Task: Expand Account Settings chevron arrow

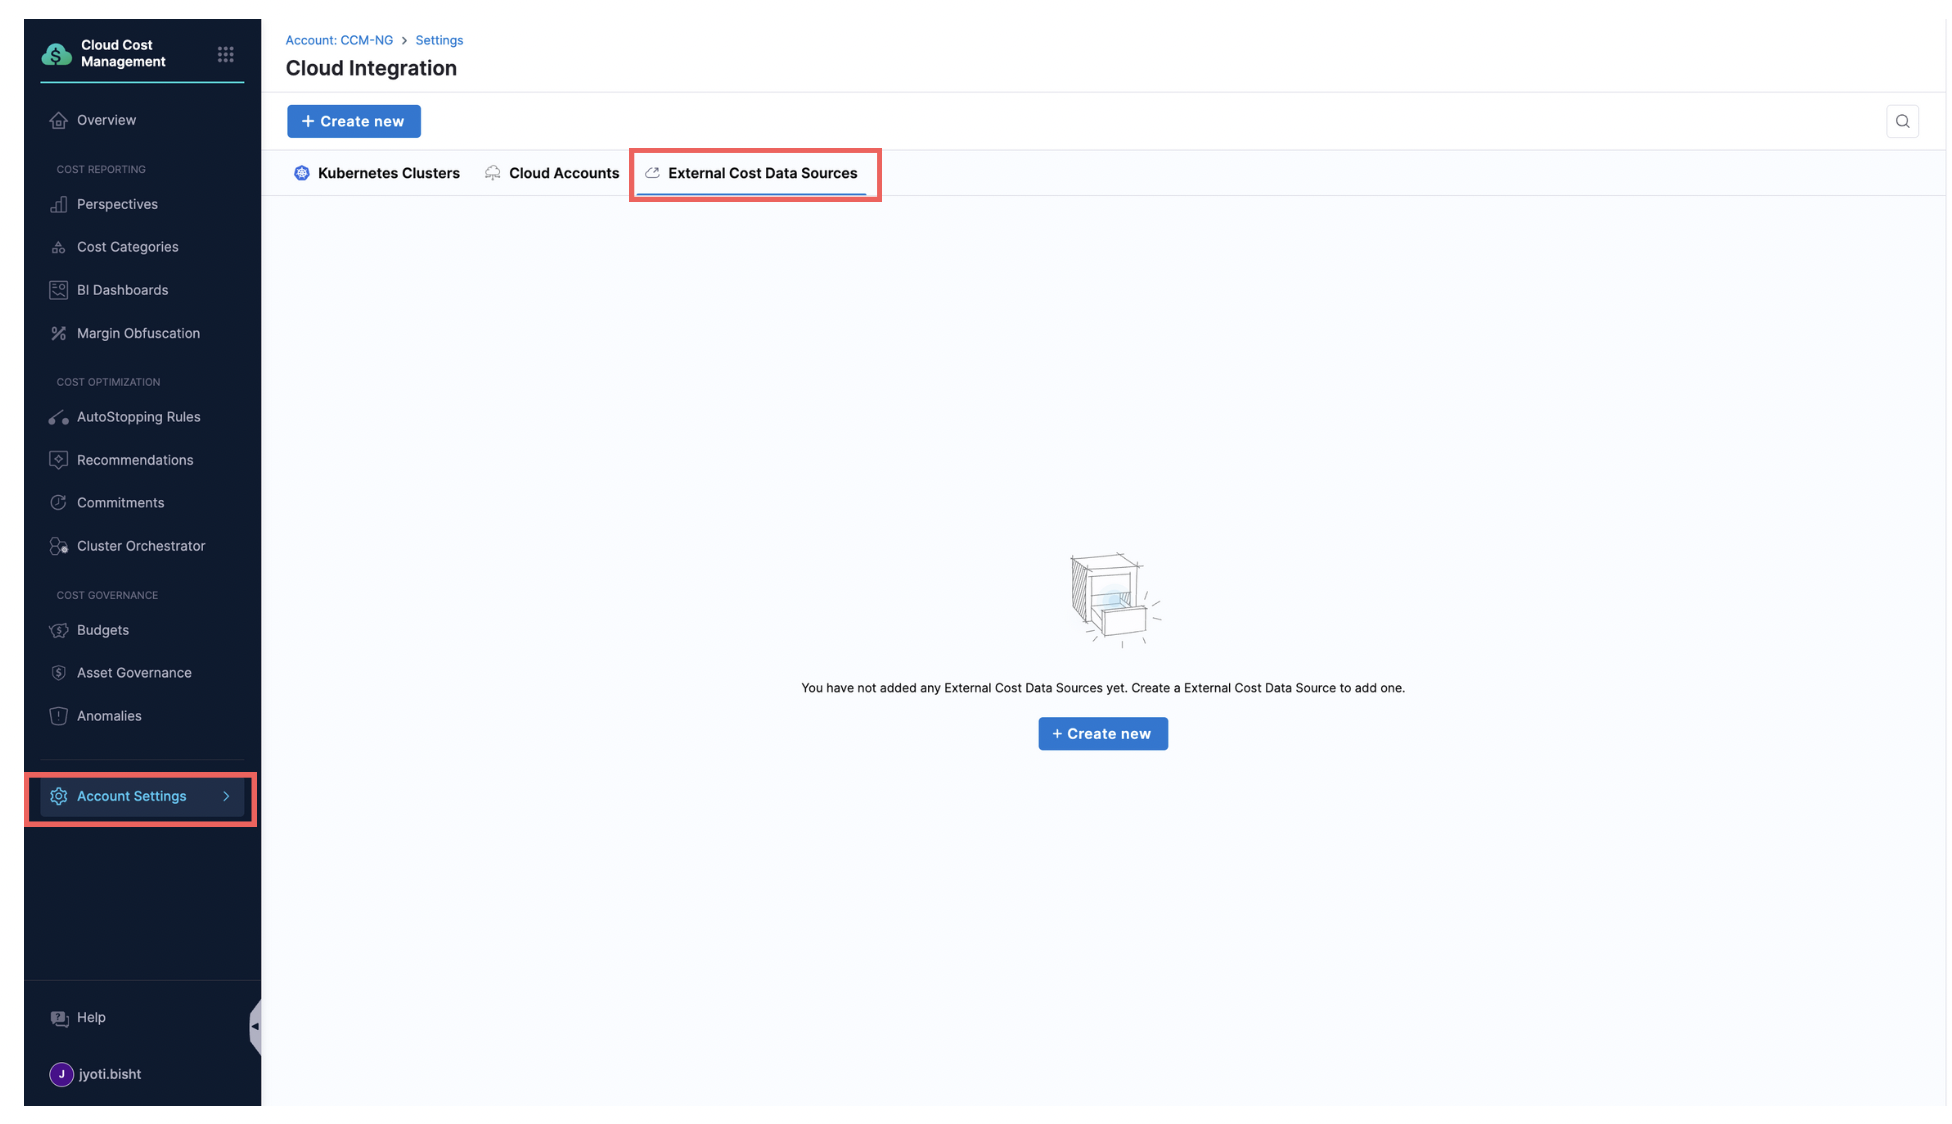Action: tap(226, 796)
